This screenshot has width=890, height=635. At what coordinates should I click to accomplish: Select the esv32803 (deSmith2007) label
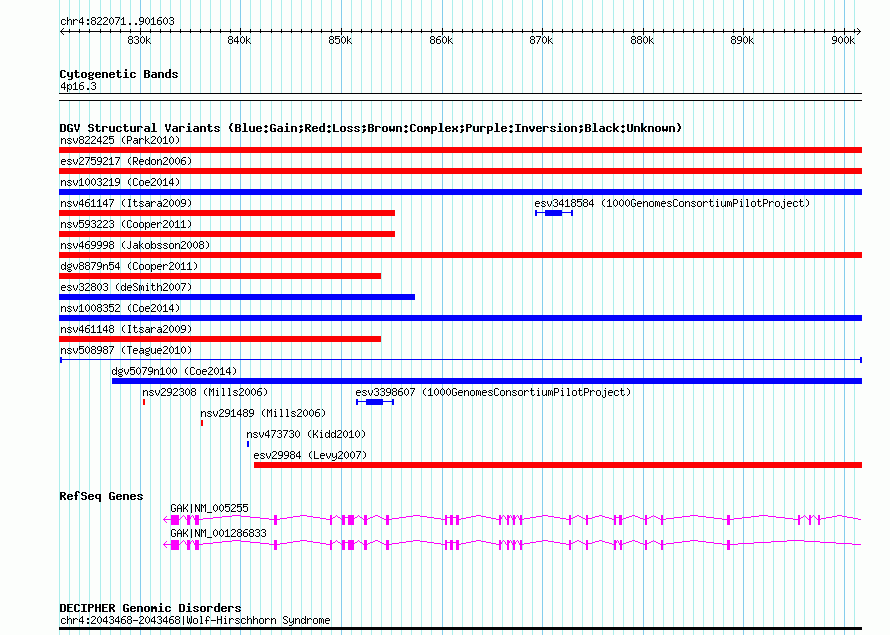(x=126, y=287)
